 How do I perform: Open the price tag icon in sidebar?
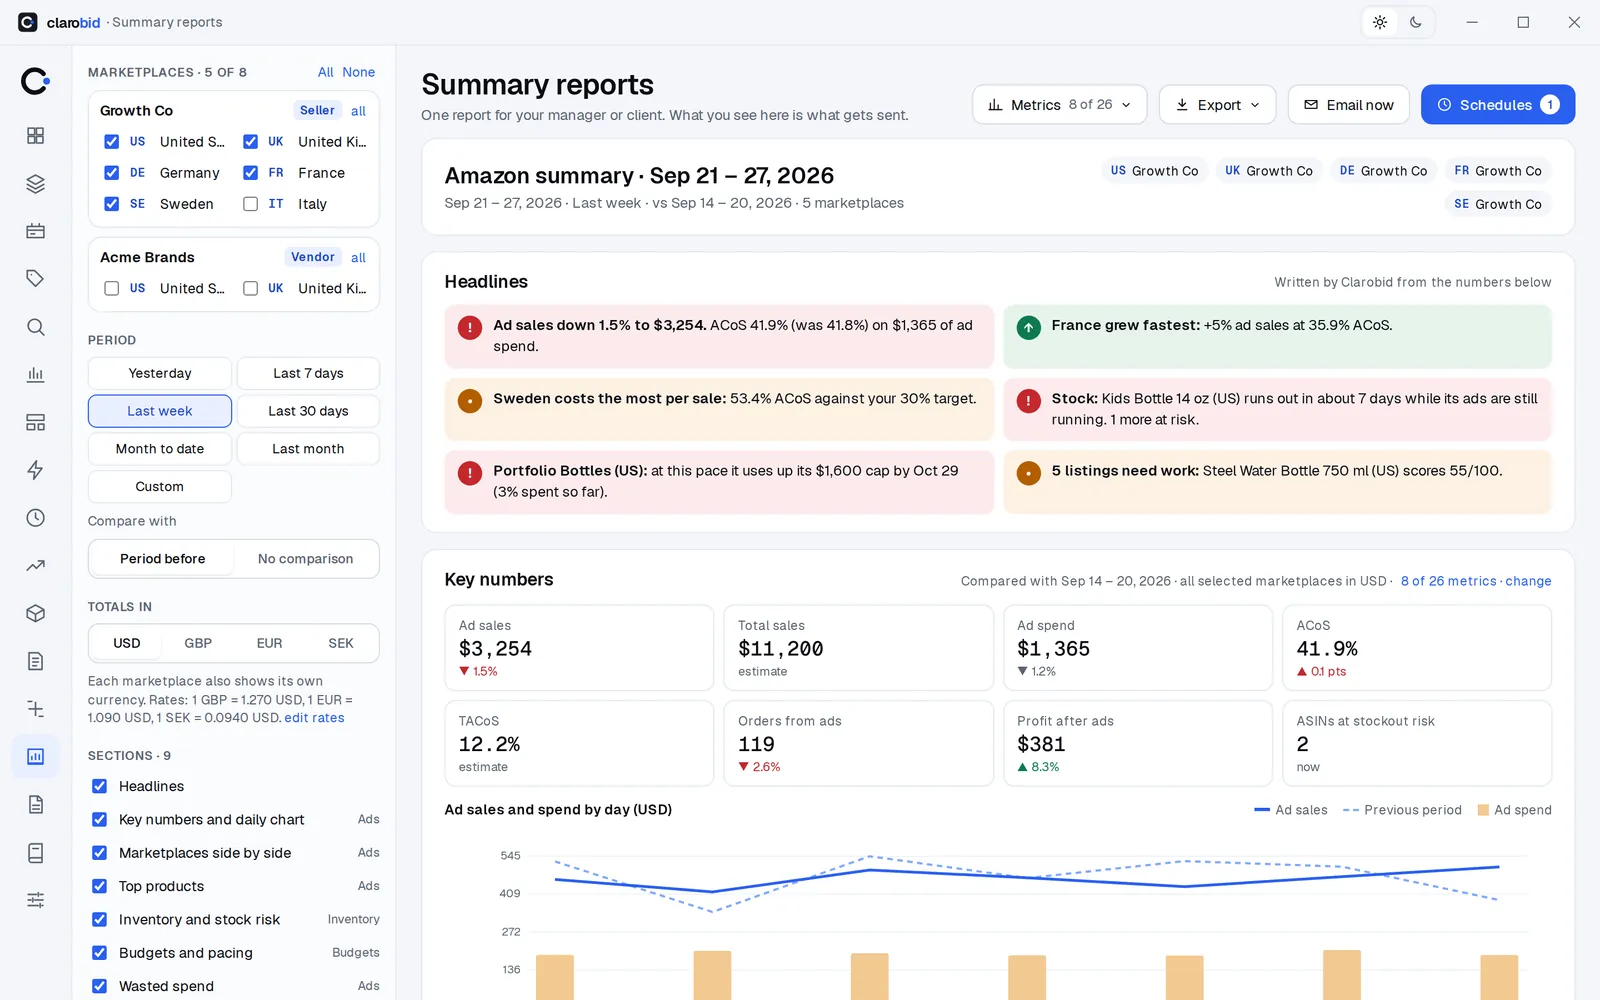[36, 279]
